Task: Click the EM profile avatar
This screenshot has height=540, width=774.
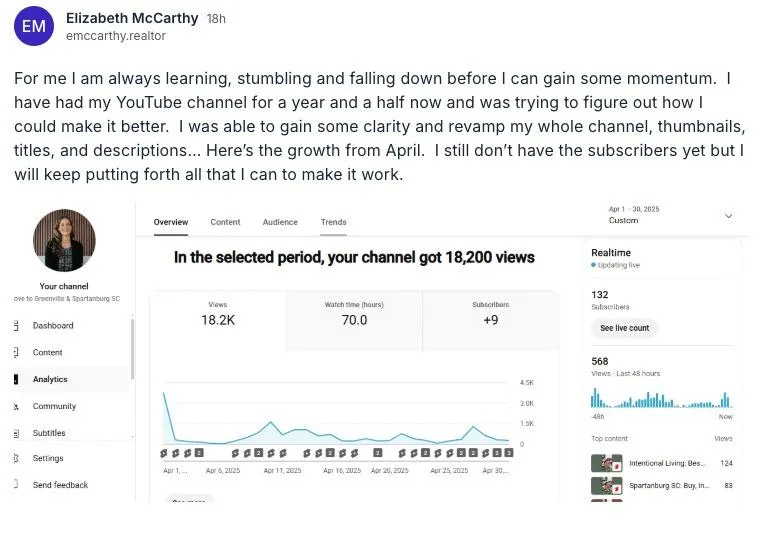Action: coord(34,26)
